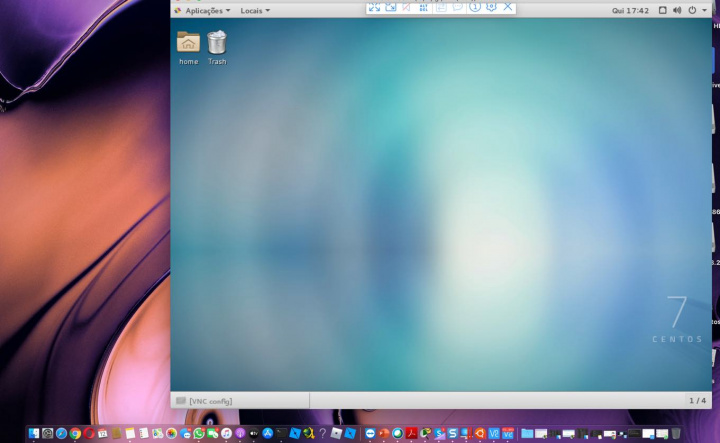720x443 pixels.
Task: Open the home folder icon
Action: point(188,42)
